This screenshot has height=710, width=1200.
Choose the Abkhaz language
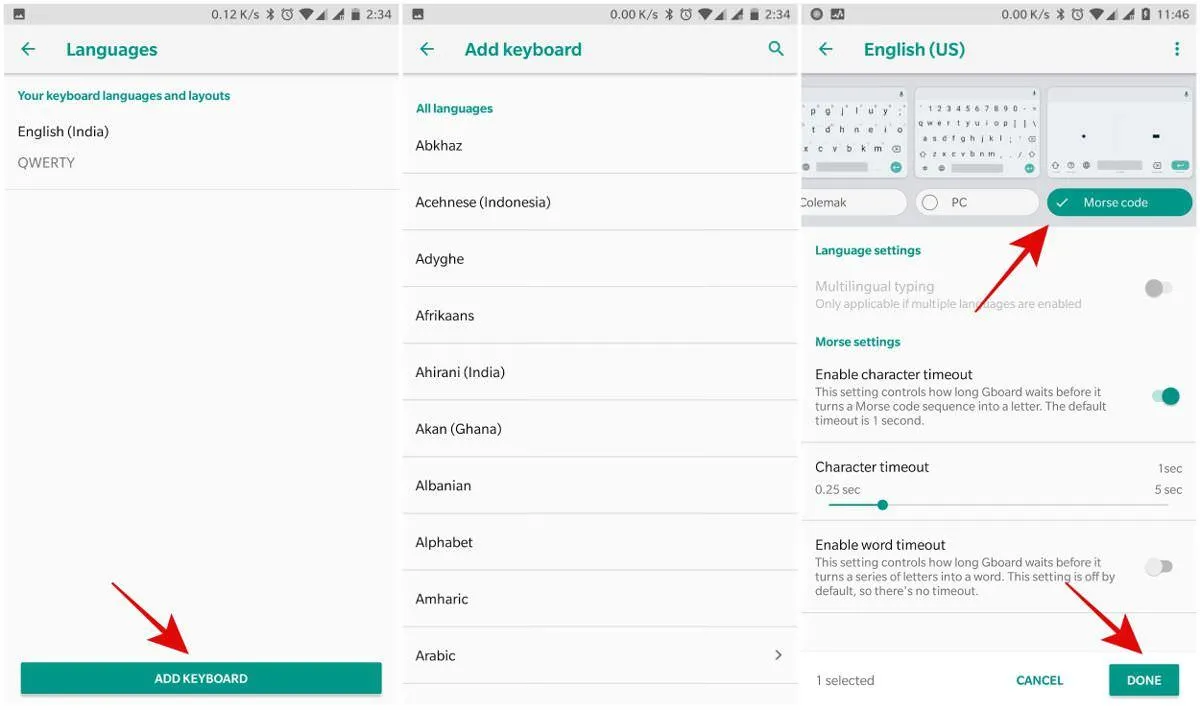pos(600,146)
